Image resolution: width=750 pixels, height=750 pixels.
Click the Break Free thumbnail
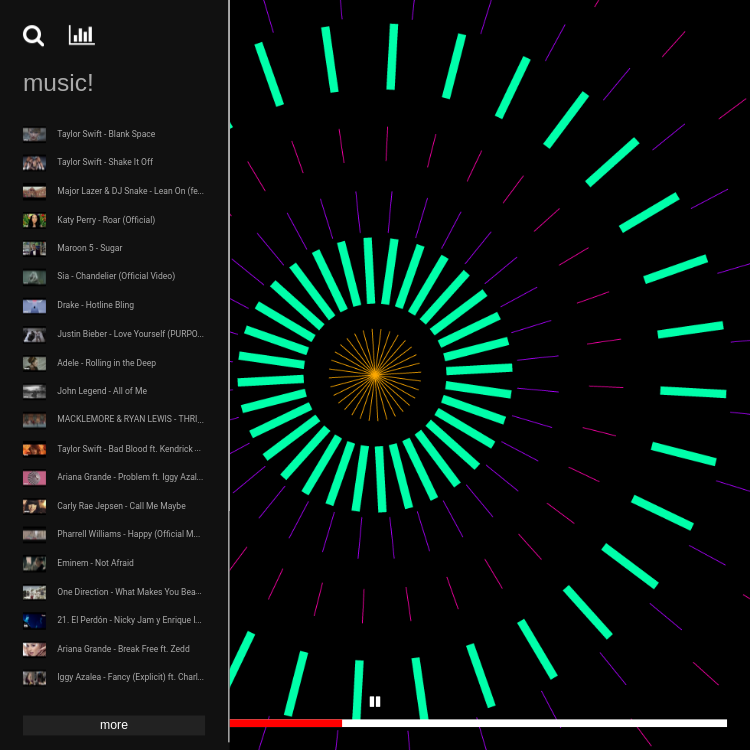click(34, 650)
